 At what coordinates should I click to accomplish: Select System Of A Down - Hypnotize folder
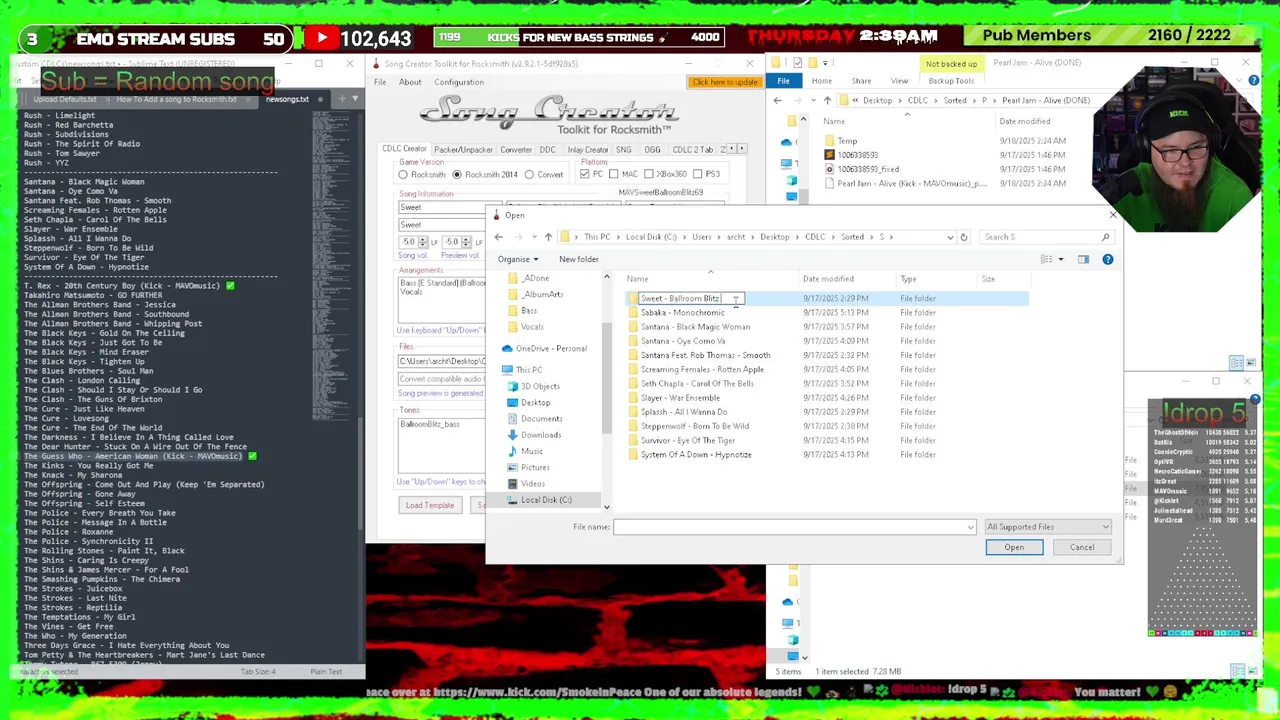click(696, 455)
